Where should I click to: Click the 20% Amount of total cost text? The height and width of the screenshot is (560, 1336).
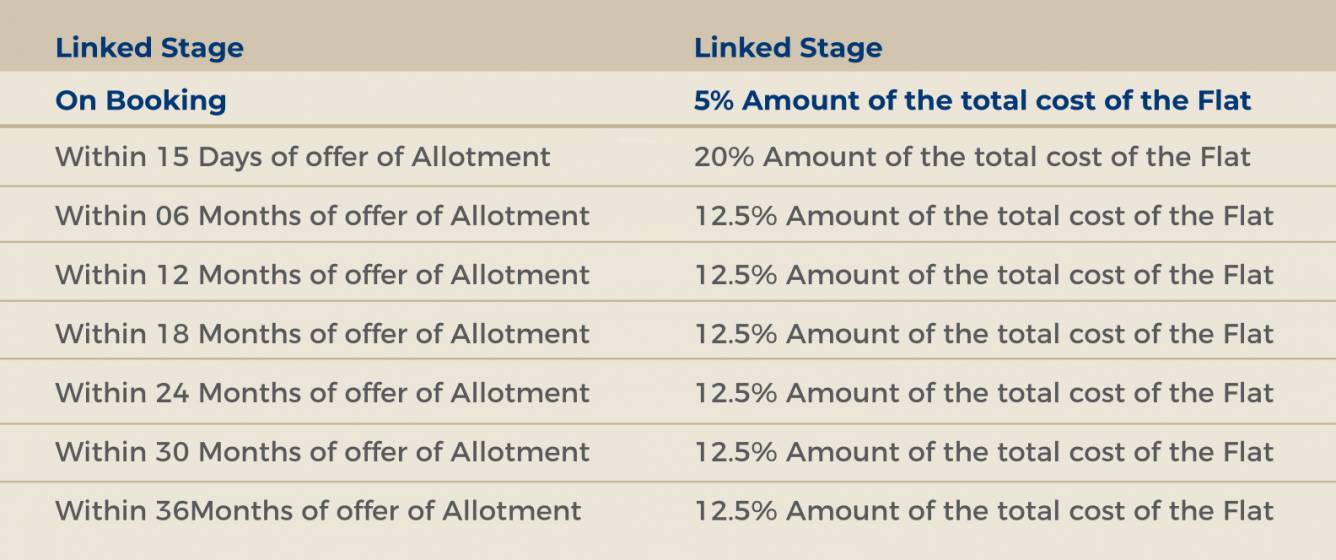tap(972, 157)
